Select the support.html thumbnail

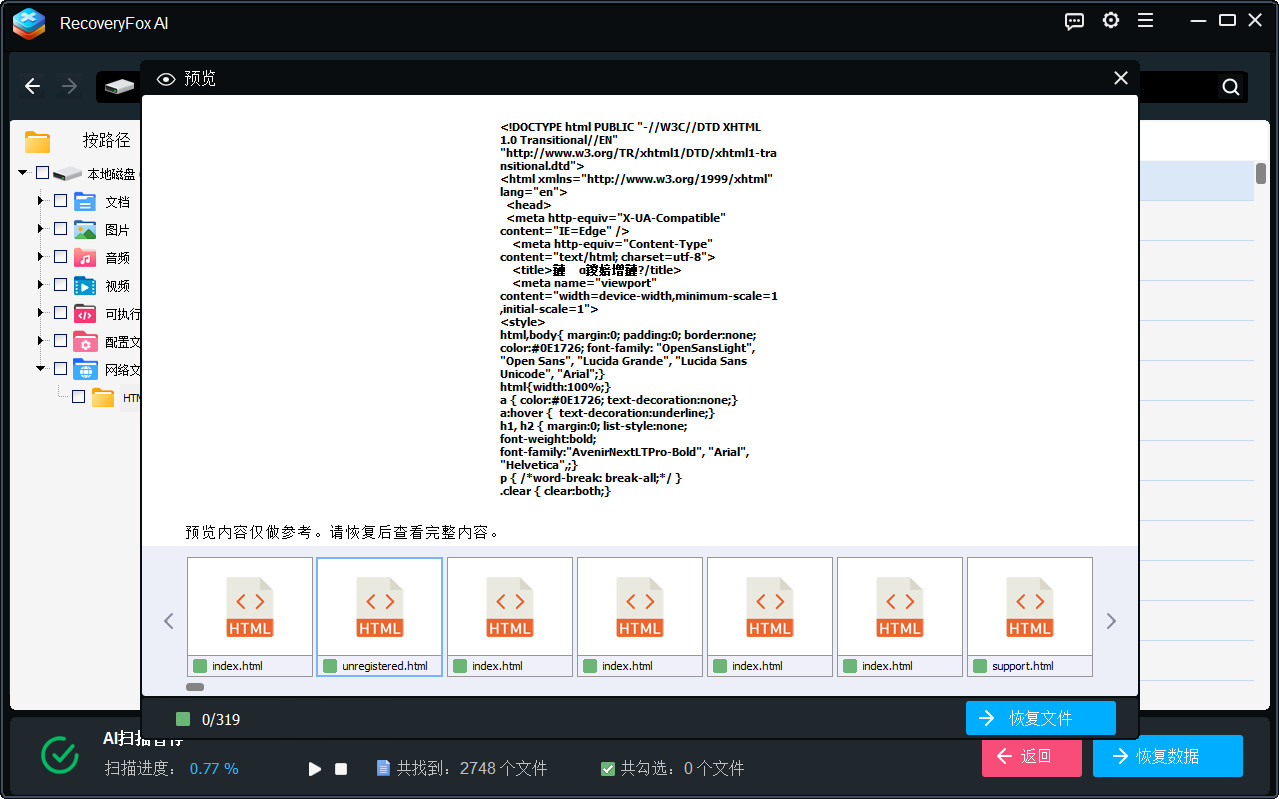click(1029, 607)
